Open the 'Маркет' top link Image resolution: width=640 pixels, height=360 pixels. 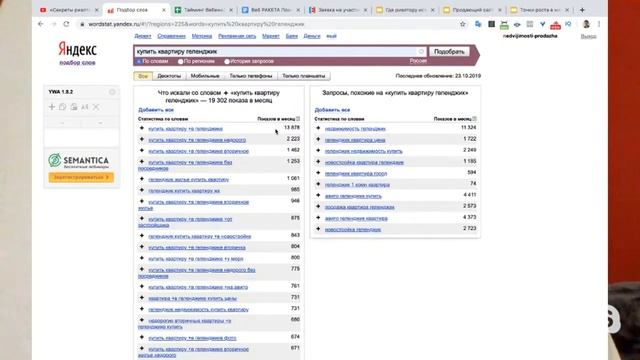[x=271, y=36]
